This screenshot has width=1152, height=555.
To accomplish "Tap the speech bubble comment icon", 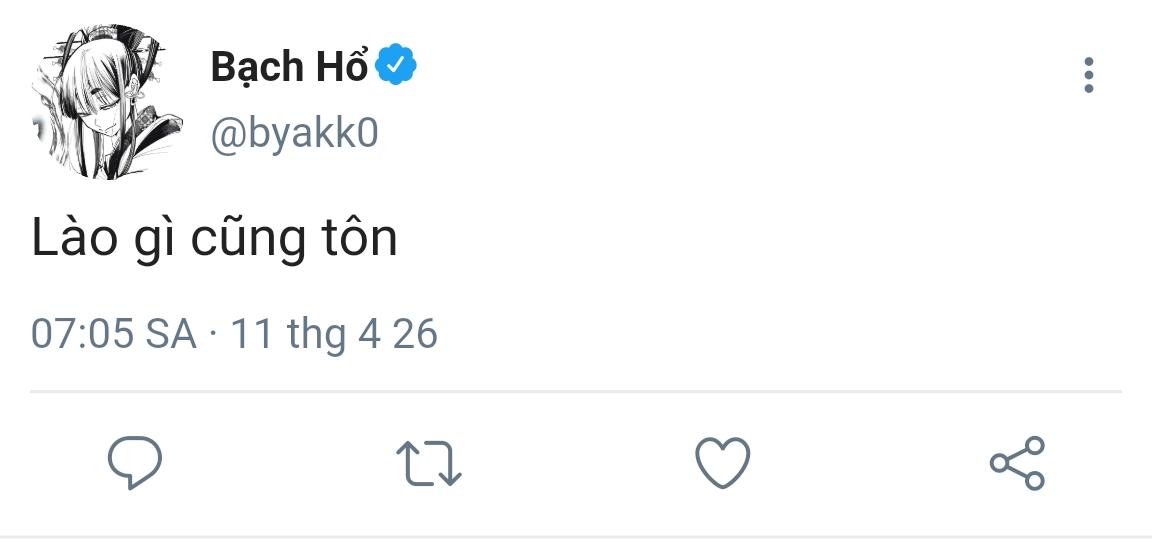I will click(x=134, y=463).
